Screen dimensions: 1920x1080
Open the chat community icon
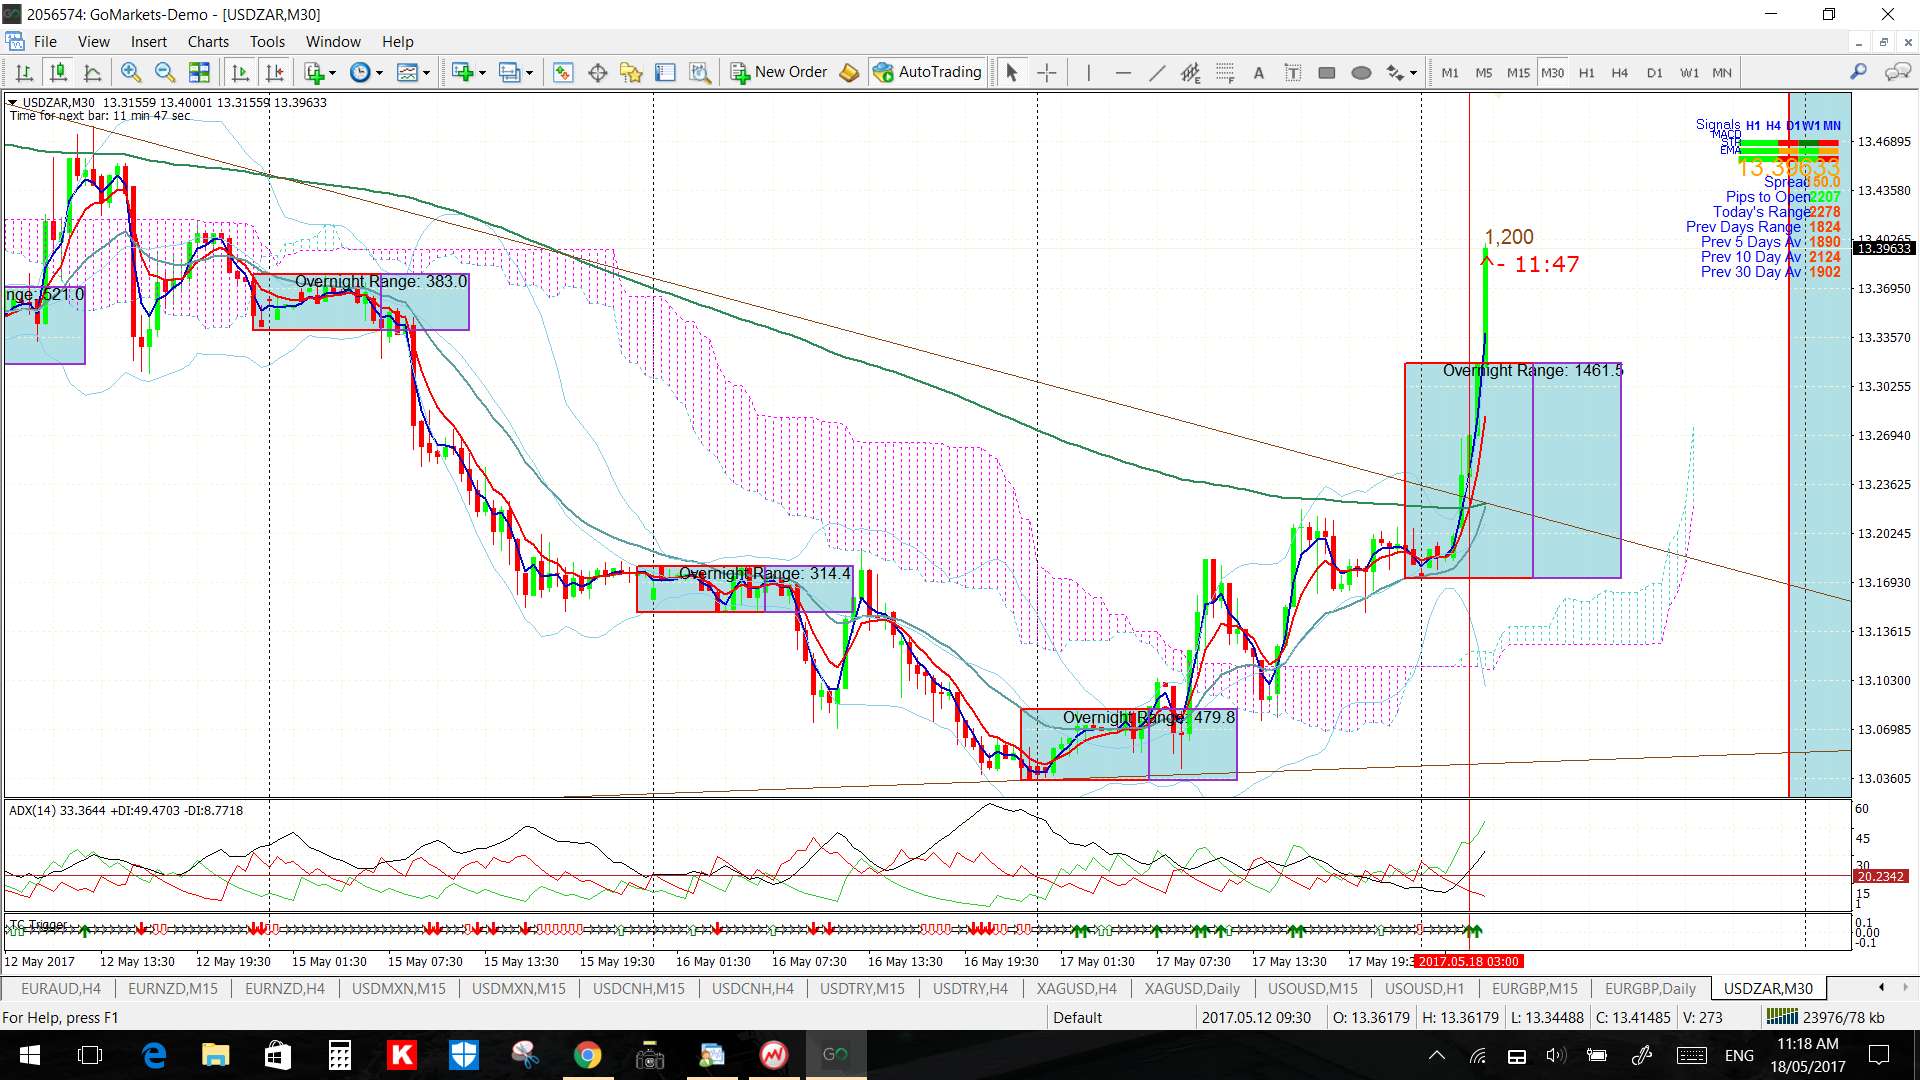[x=1897, y=72]
